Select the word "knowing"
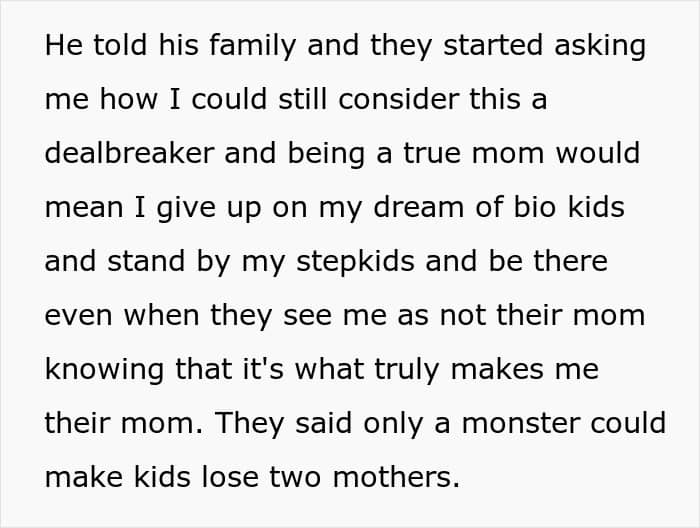 (x=104, y=370)
